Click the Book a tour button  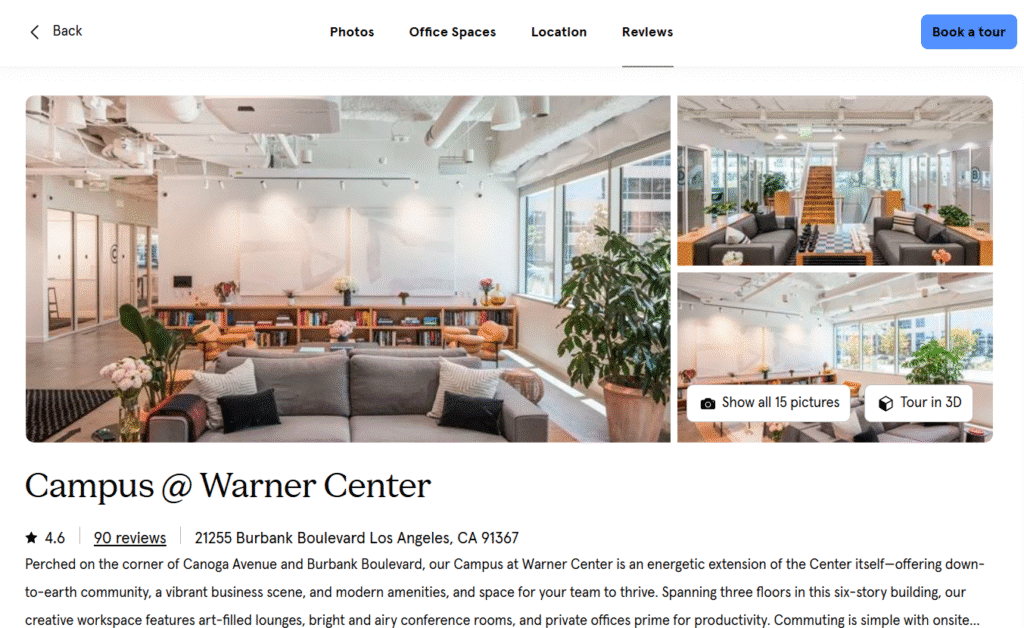pos(968,32)
